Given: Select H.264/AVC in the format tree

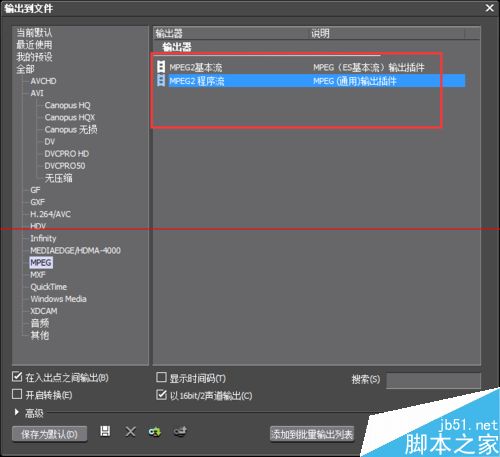Looking at the screenshot, I should (51, 214).
